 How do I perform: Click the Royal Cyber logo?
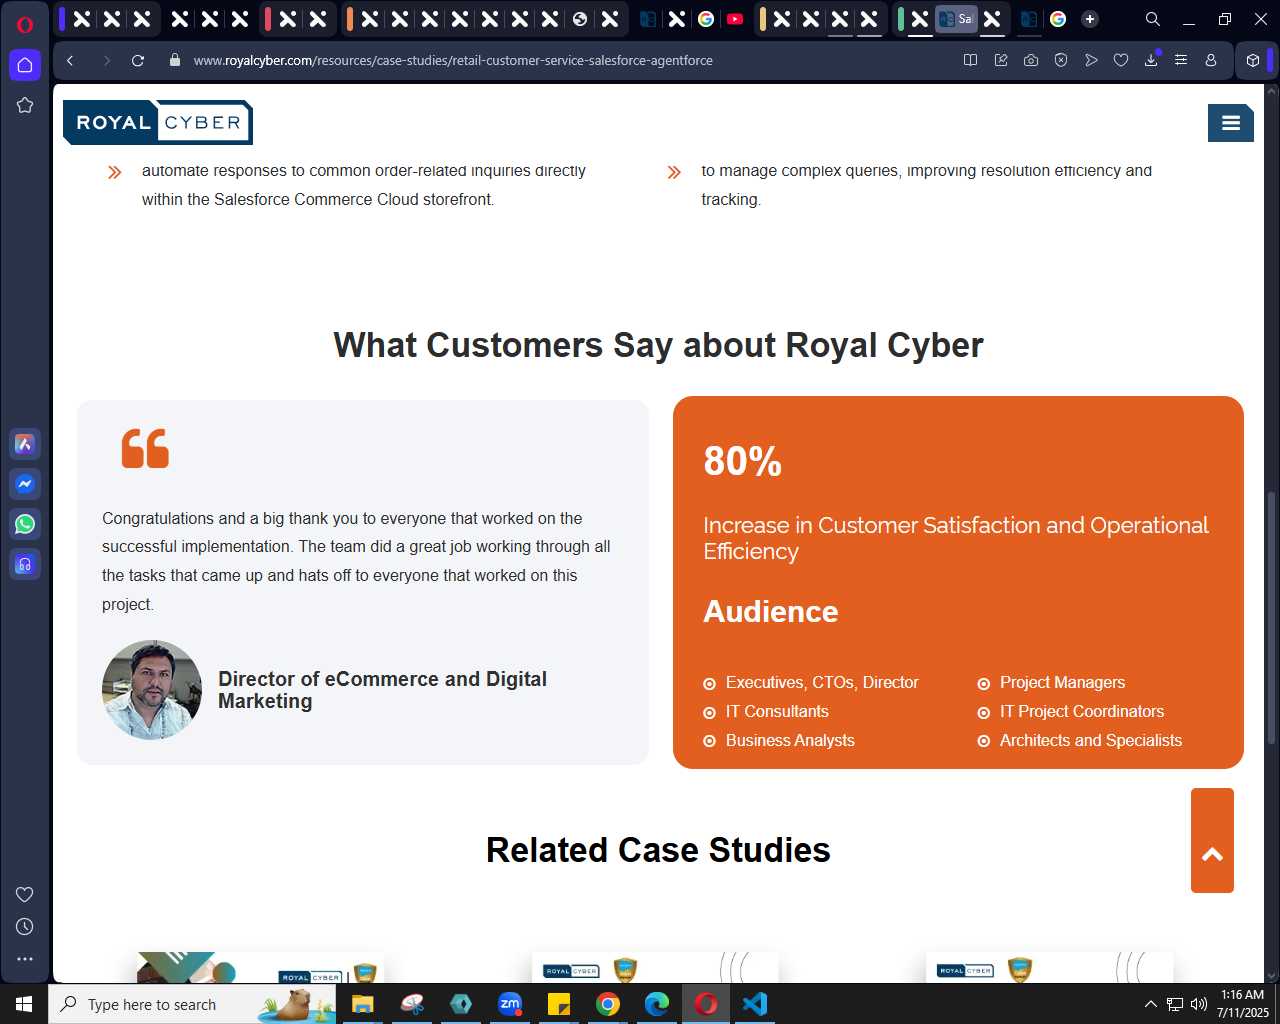[158, 122]
